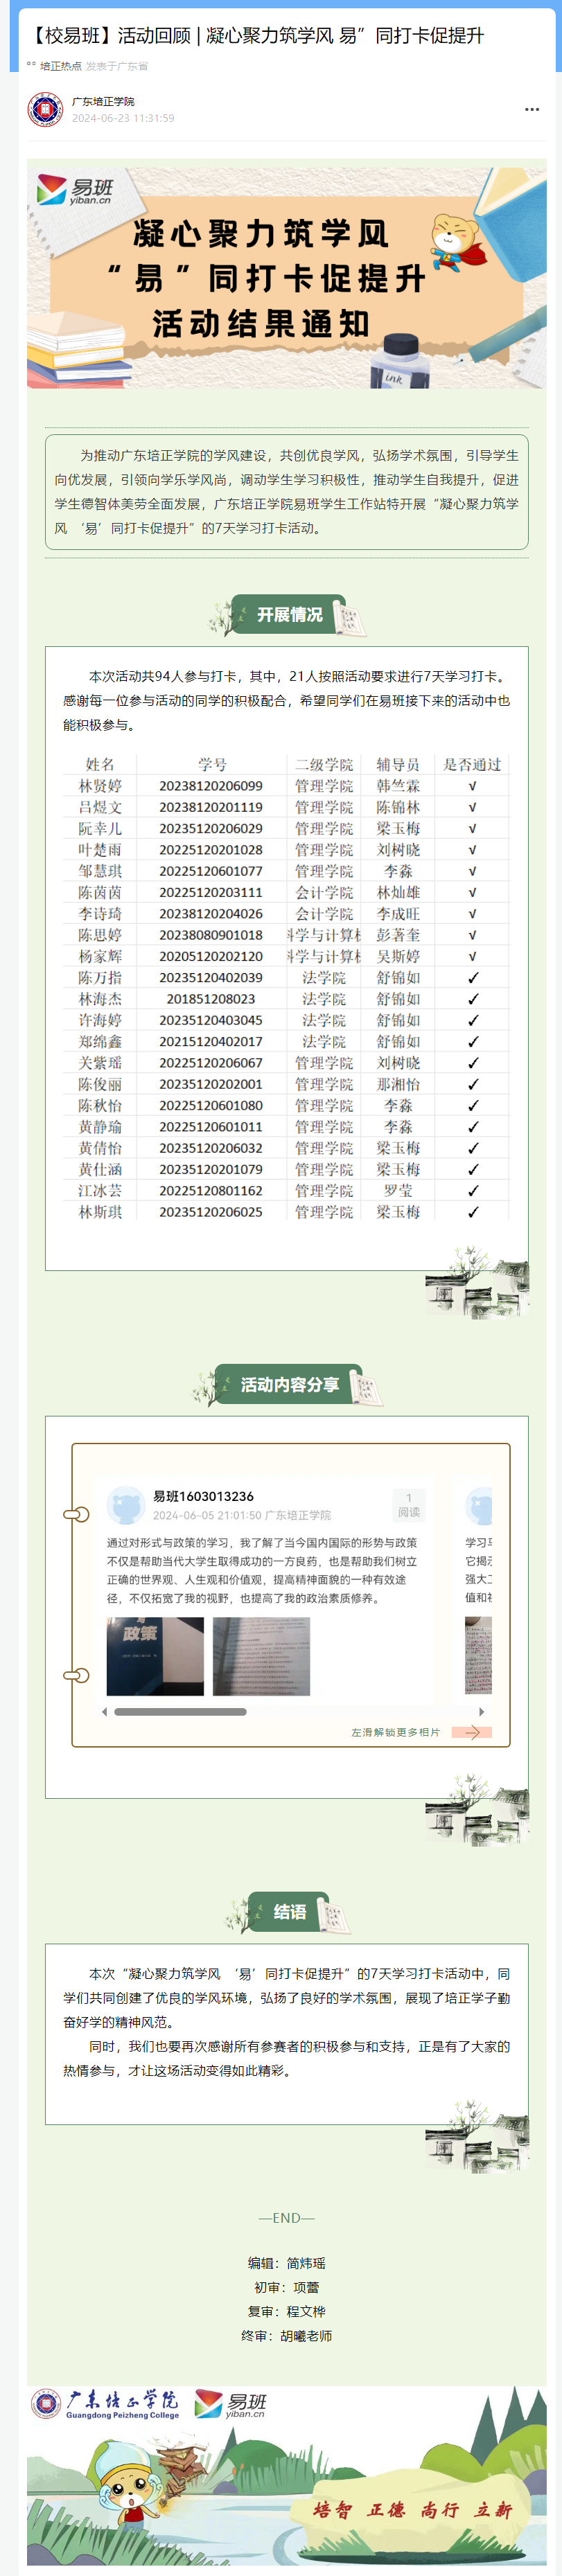Select student ID 20235120206029
The height and width of the screenshot is (2576, 562).
pos(211,829)
